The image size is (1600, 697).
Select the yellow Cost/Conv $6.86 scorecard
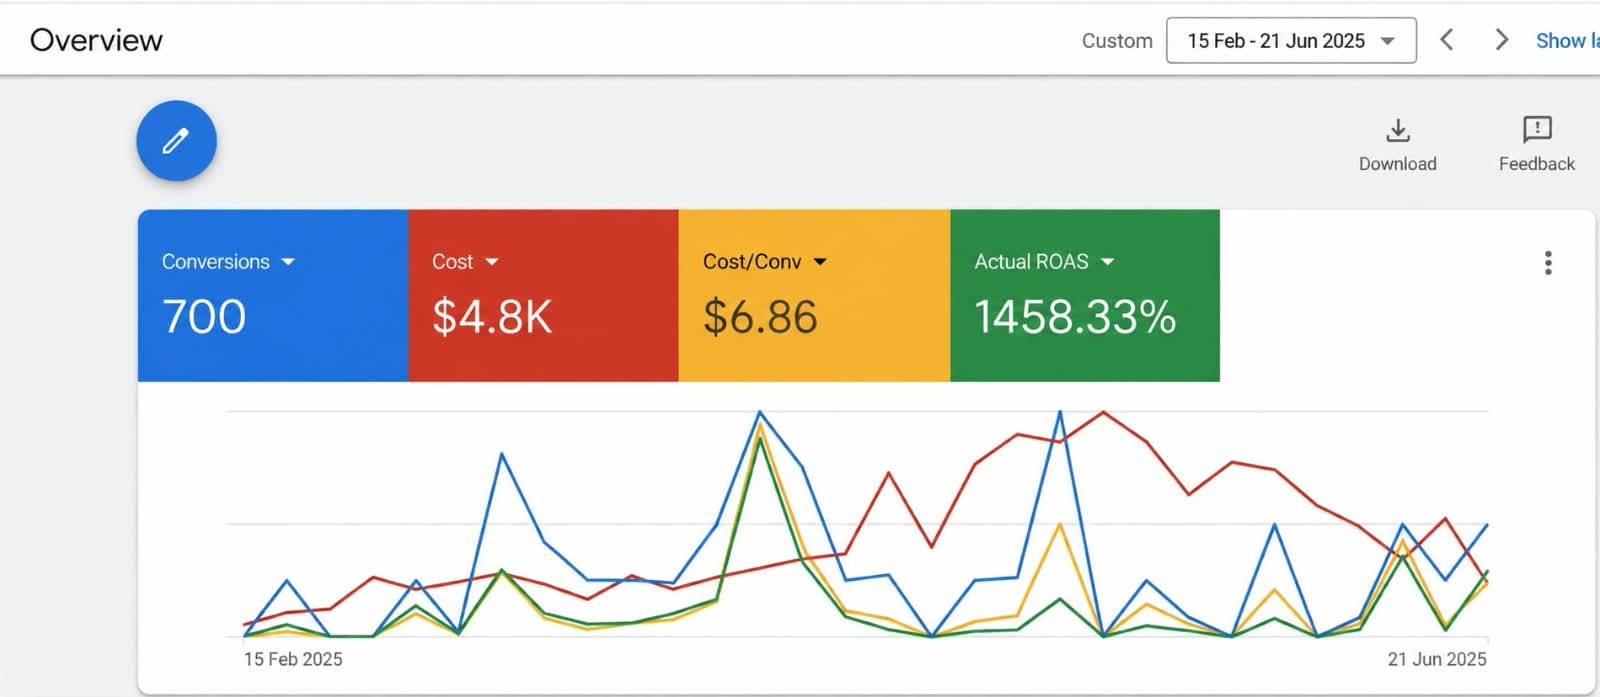click(814, 295)
